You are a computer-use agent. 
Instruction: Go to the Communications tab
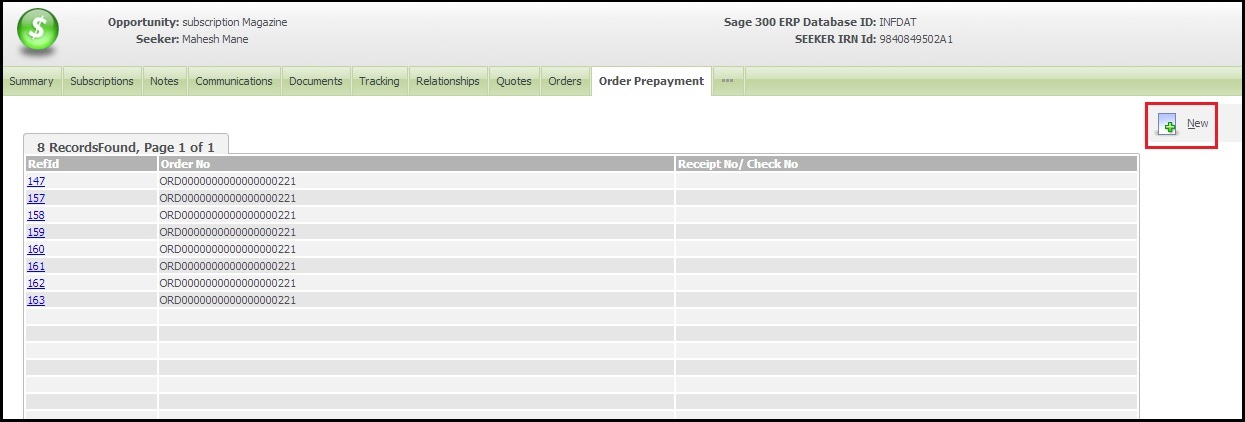click(234, 81)
